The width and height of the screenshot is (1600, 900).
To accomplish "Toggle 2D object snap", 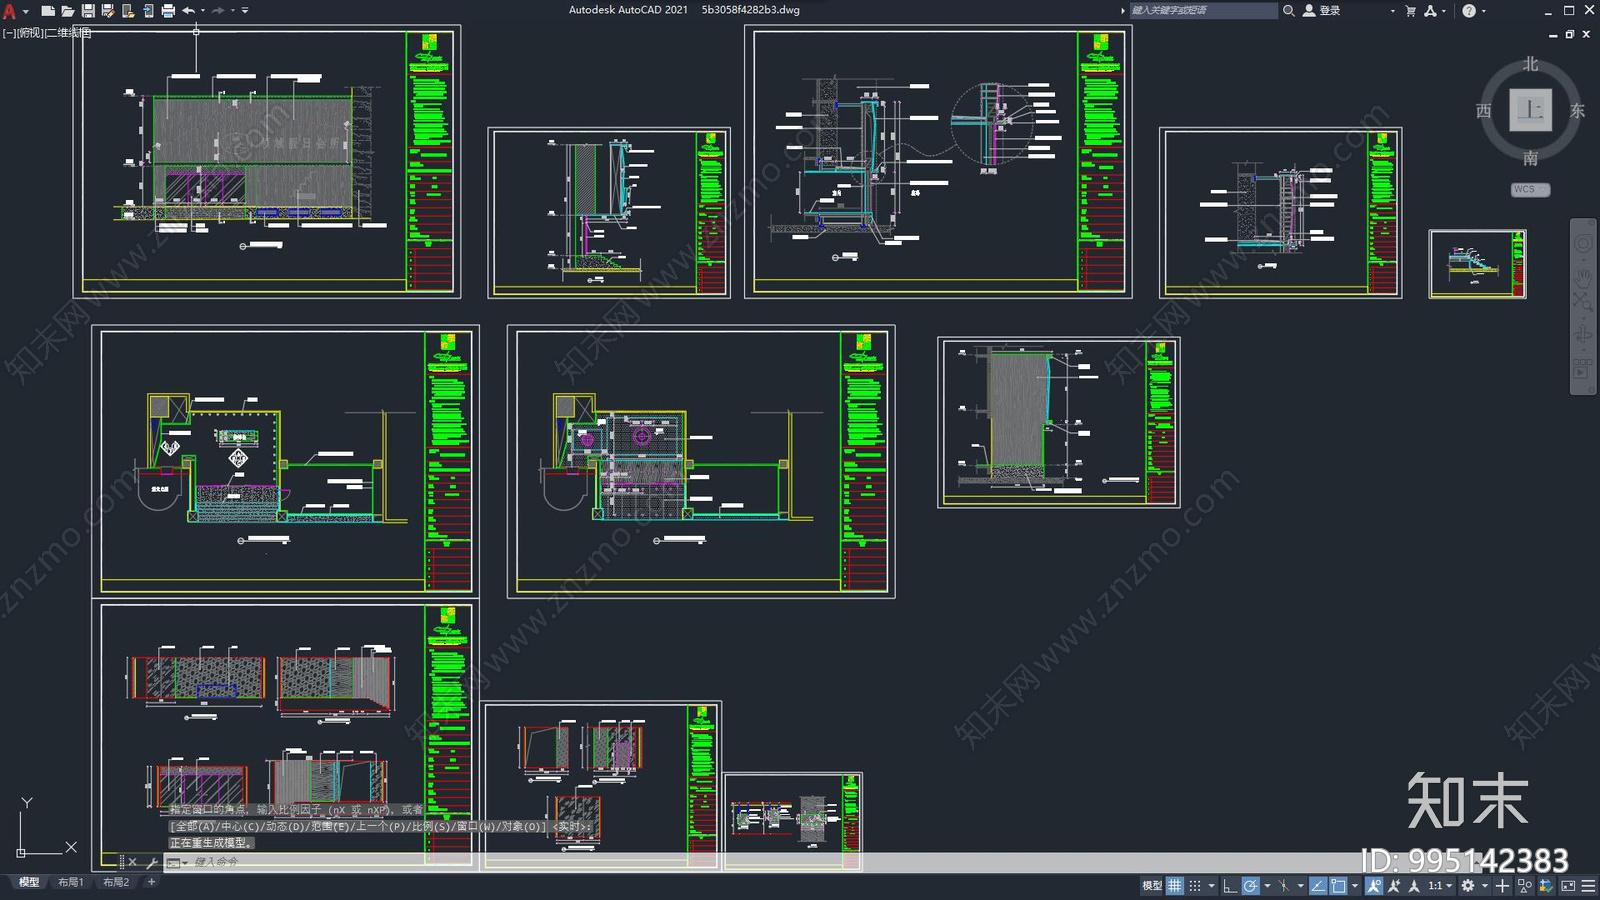I will point(1338,886).
